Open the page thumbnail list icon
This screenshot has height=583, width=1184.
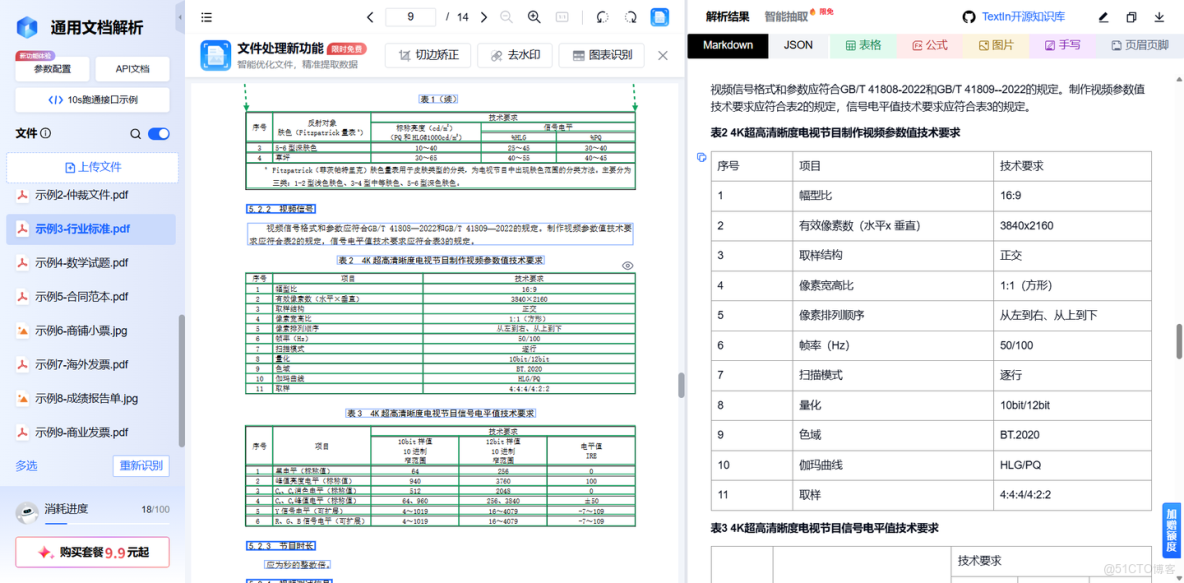(207, 17)
